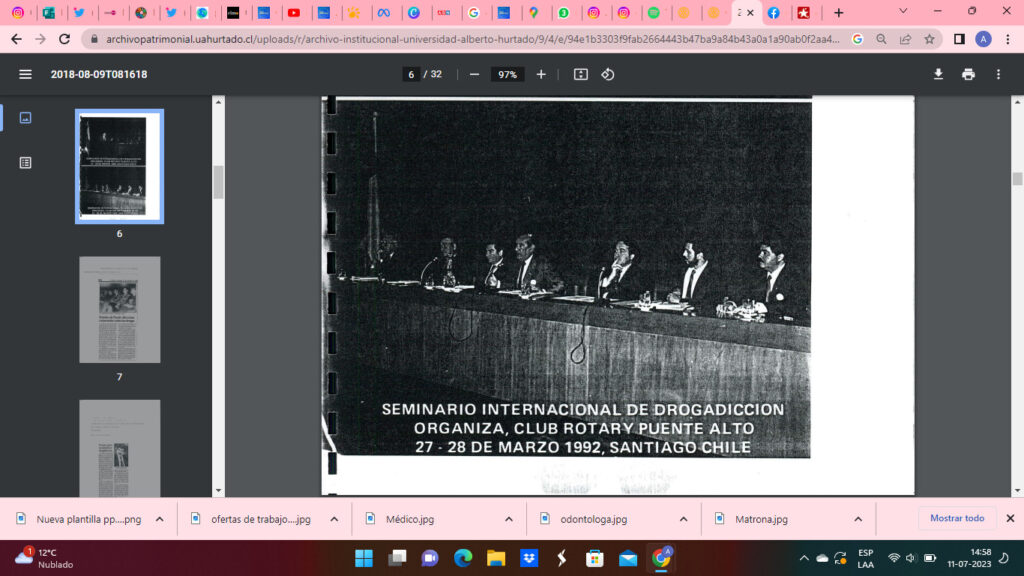Screen dimensions: 1024x576
Task: Open a new browser tab
Action: point(839,12)
